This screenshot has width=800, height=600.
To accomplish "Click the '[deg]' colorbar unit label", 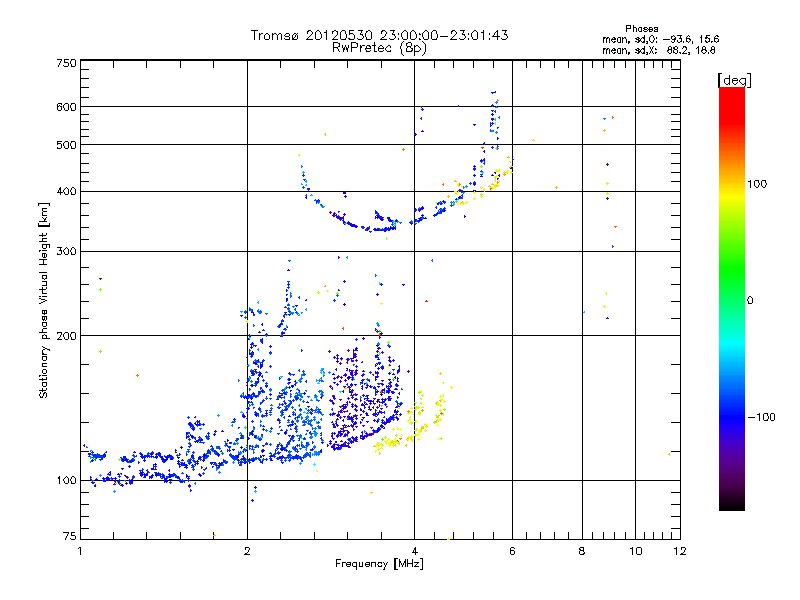I will 734,80.
